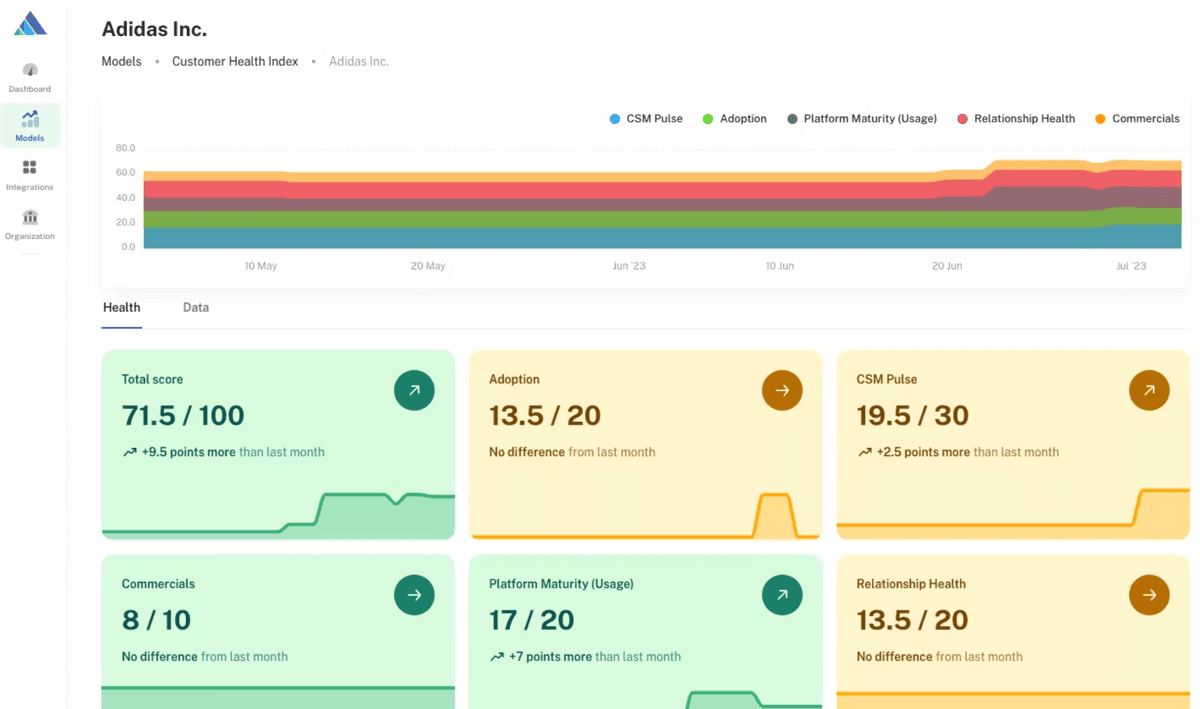Click the 19.5 / 30 score

pyautogui.click(x=913, y=415)
